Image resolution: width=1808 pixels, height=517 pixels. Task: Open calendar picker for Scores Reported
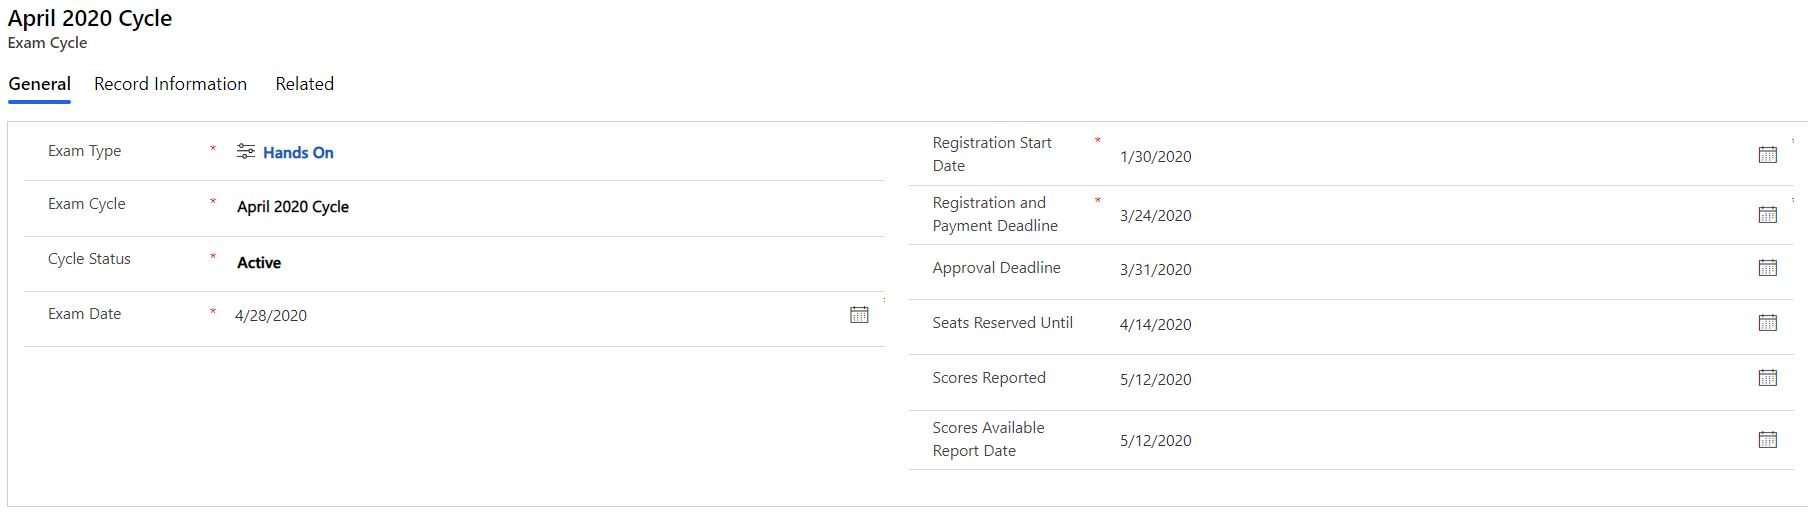click(x=1767, y=378)
